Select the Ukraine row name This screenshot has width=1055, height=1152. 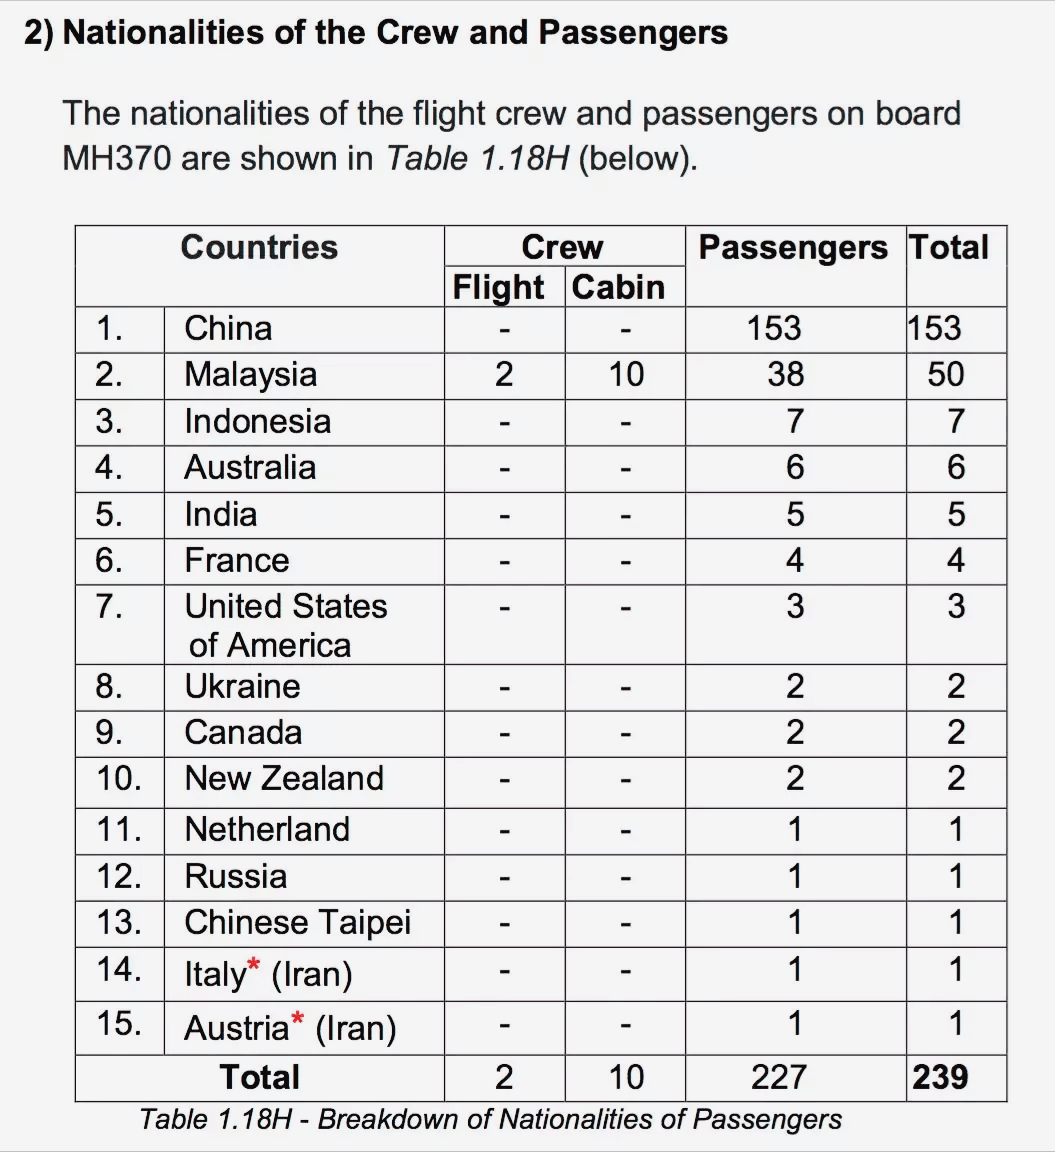(x=242, y=687)
